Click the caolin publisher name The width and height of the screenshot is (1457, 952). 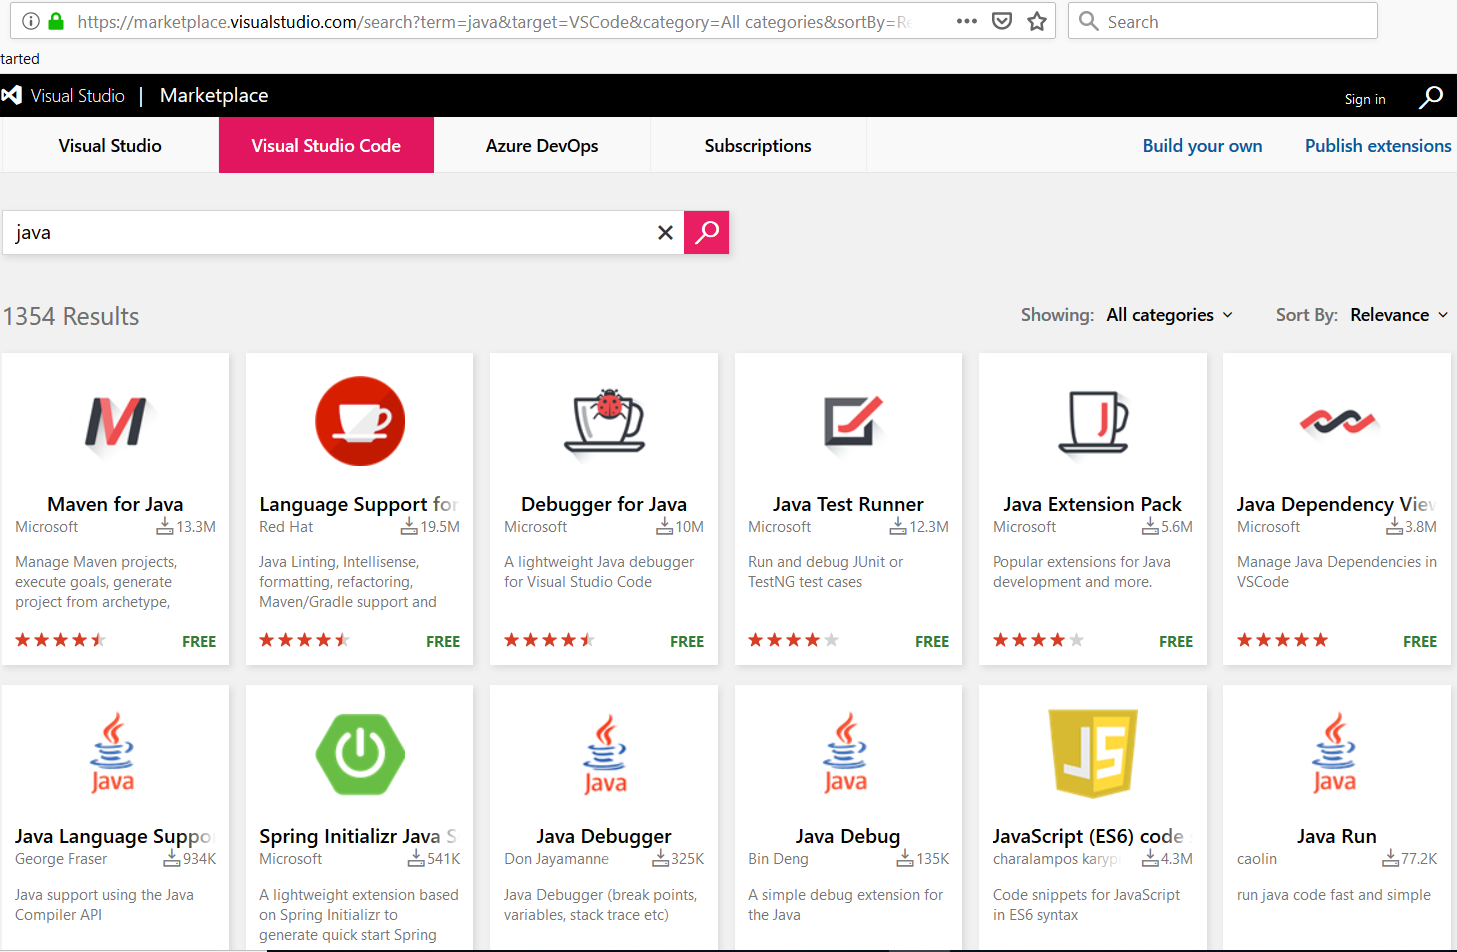pos(1257,859)
